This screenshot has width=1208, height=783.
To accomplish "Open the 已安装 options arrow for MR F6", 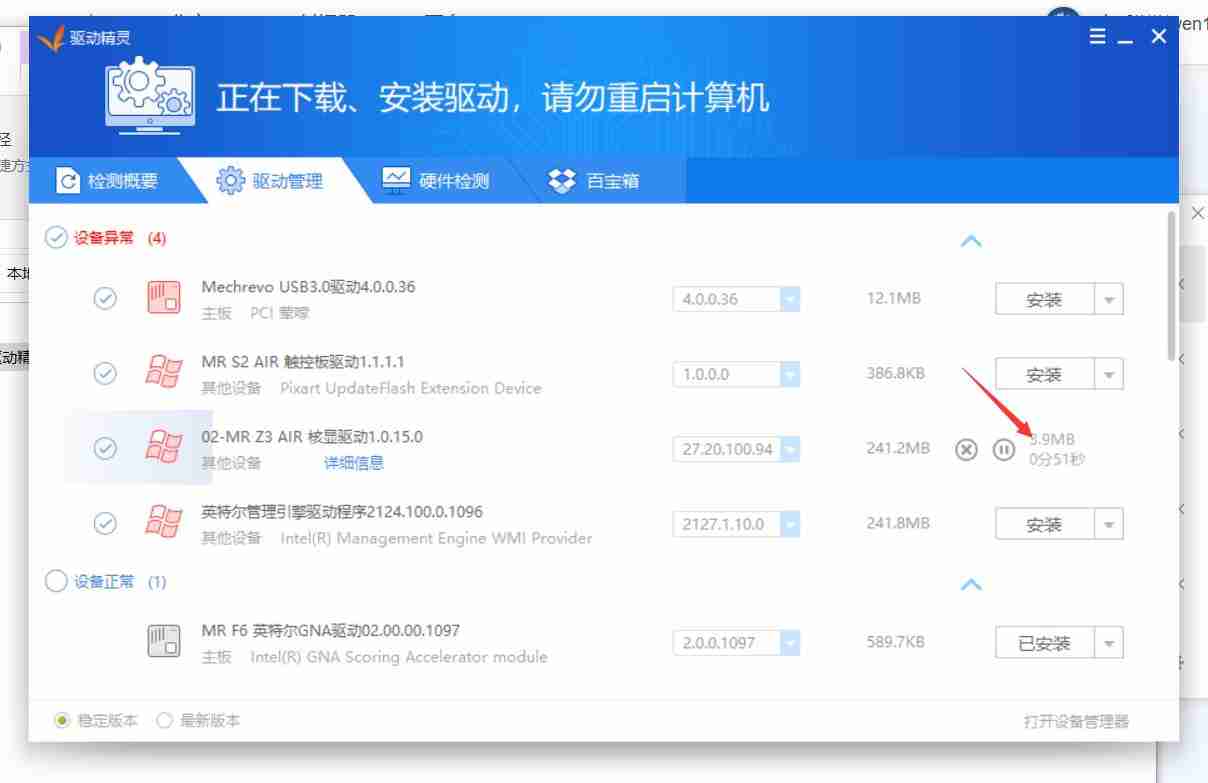I will point(1108,644).
